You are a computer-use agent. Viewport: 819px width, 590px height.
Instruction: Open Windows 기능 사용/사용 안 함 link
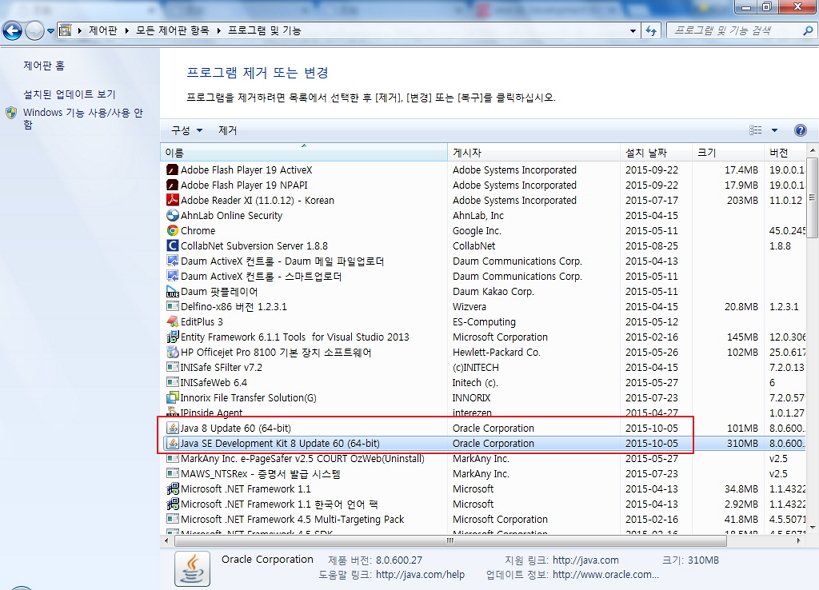83,119
